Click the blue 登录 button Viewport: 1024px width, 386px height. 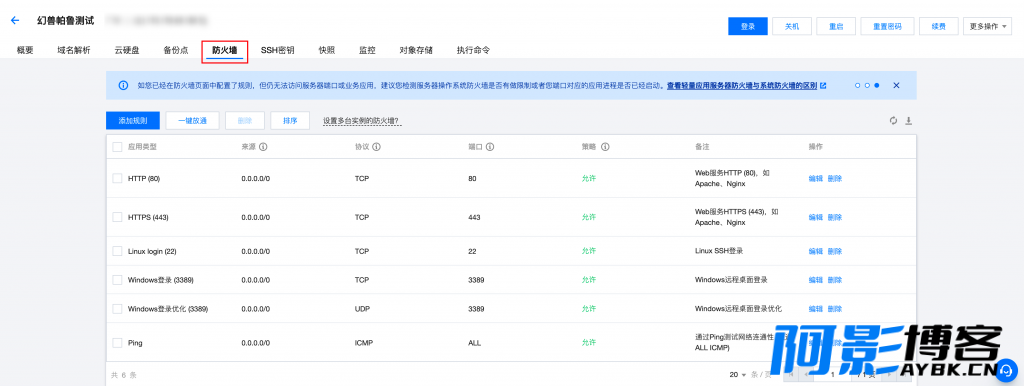tap(748, 26)
